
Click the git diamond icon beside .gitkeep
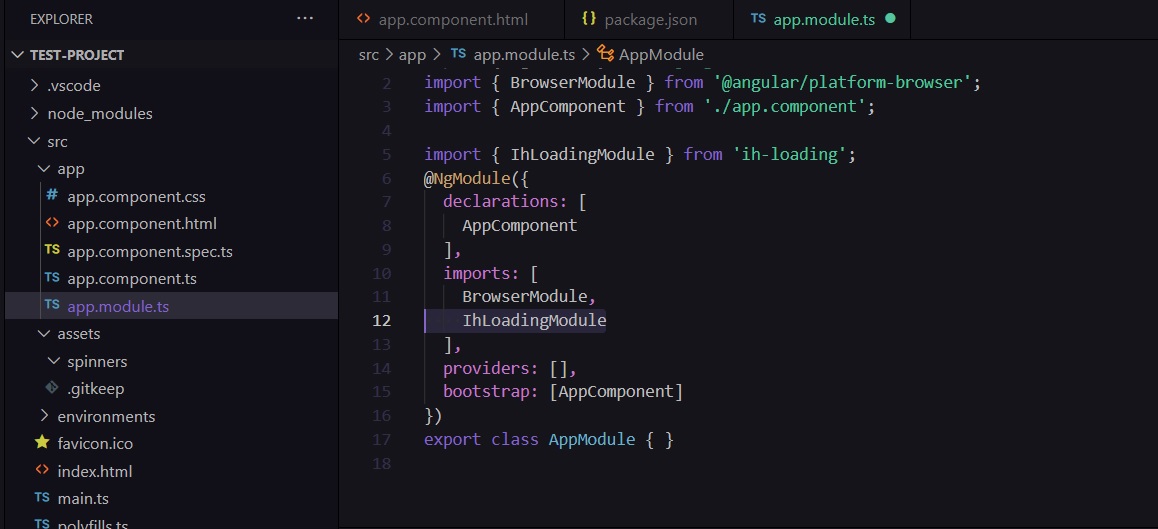coord(52,387)
